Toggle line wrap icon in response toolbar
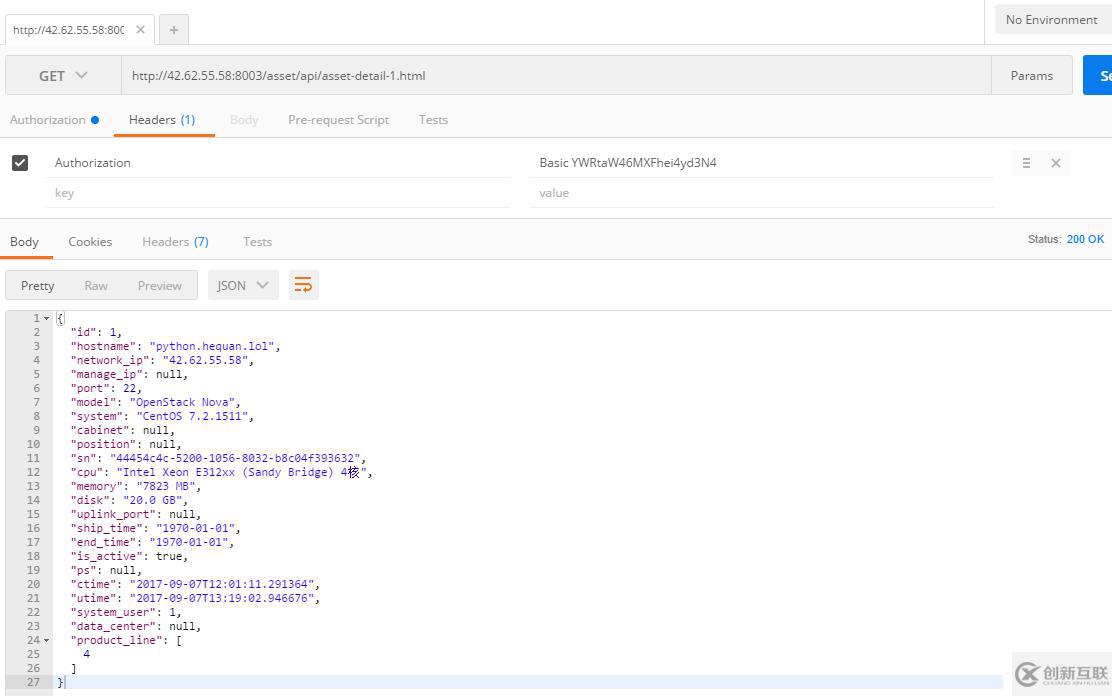This screenshot has height=696, width=1112. point(304,285)
